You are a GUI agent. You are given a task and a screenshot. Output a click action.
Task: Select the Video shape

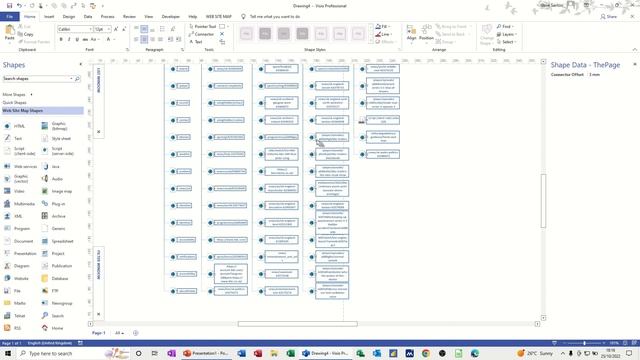click(x=14, y=191)
